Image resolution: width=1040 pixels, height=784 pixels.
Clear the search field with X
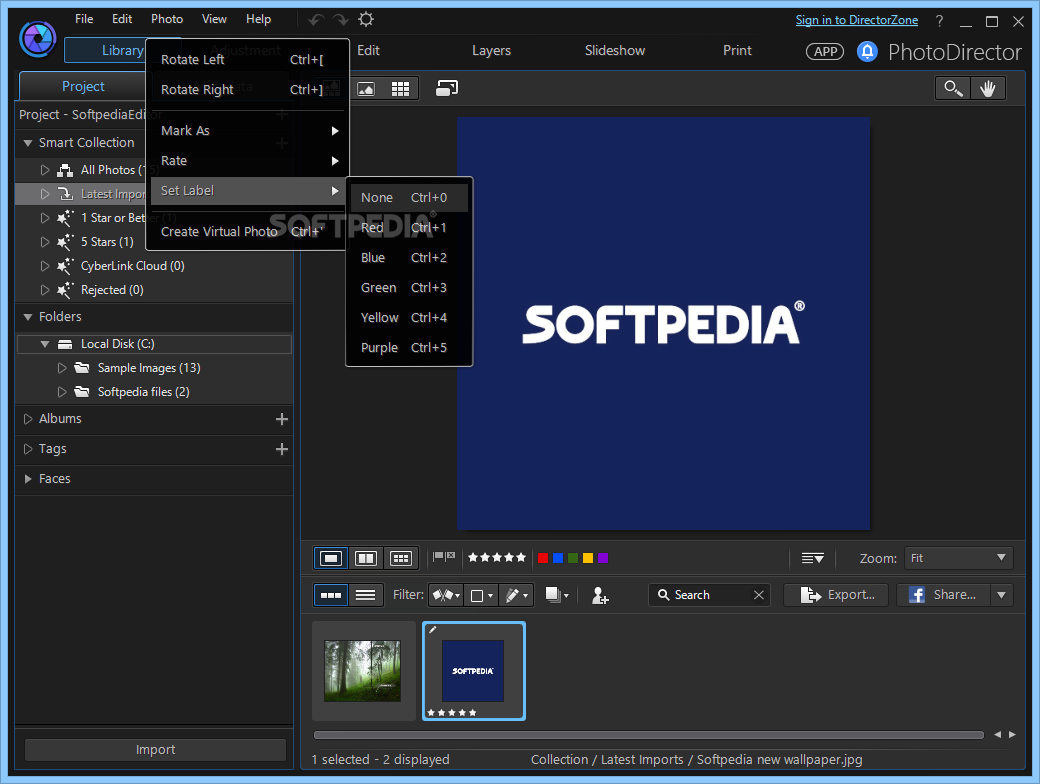[759, 595]
